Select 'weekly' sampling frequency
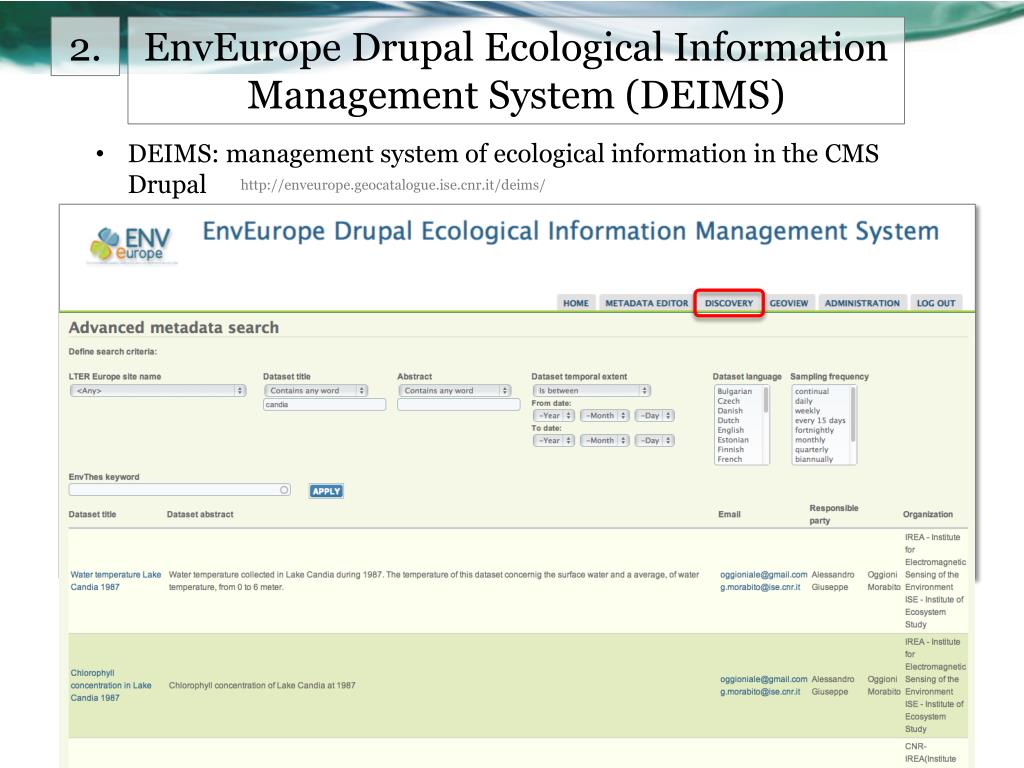 [807, 411]
